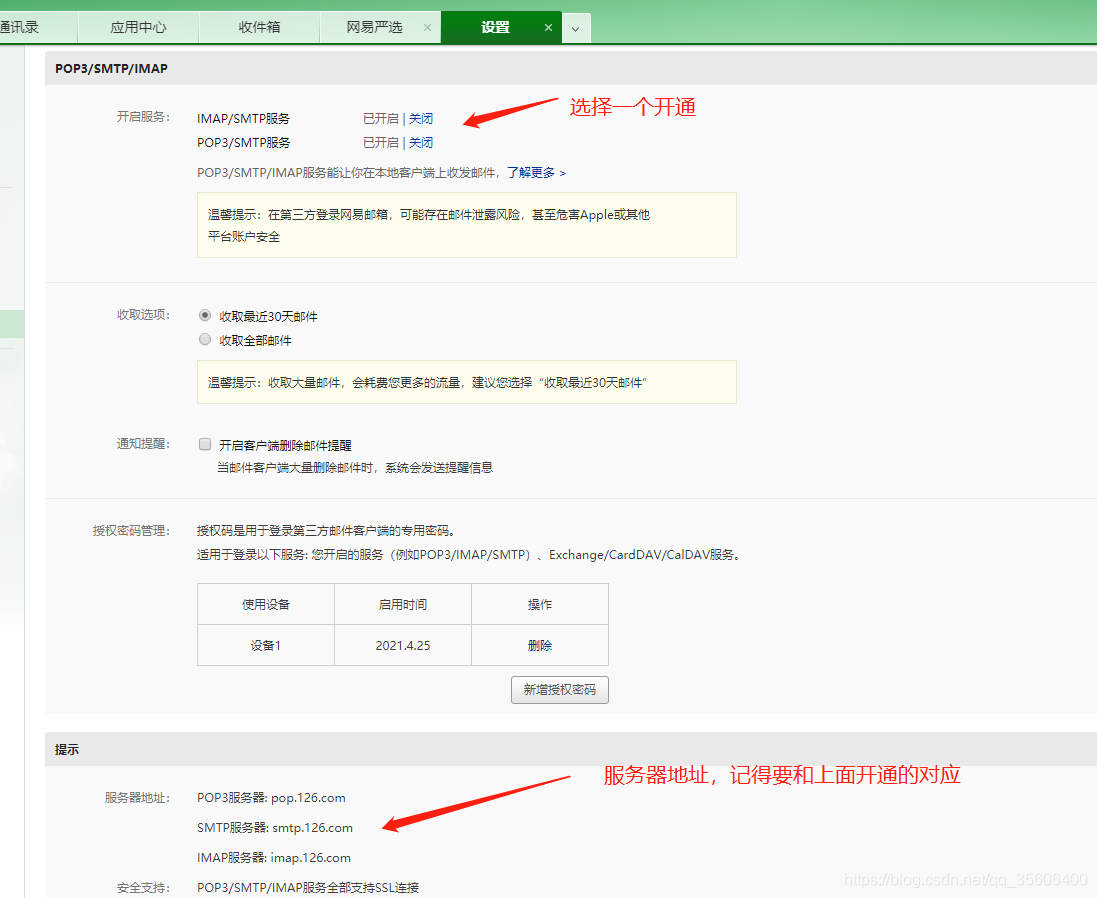
Task: Close the 设置 tab
Action: click(x=548, y=27)
